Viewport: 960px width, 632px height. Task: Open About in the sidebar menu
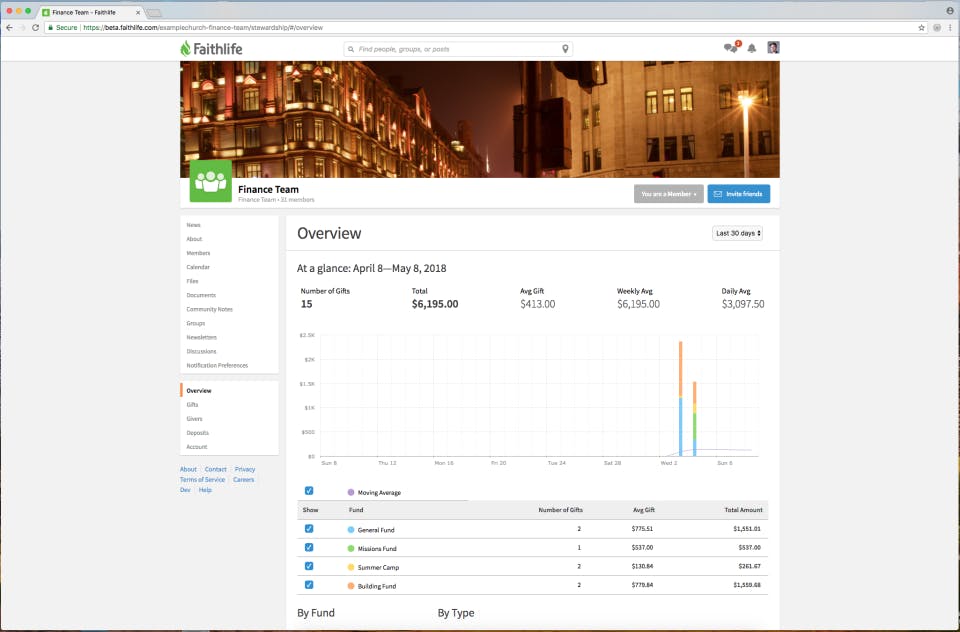click(x=194, y=239)
